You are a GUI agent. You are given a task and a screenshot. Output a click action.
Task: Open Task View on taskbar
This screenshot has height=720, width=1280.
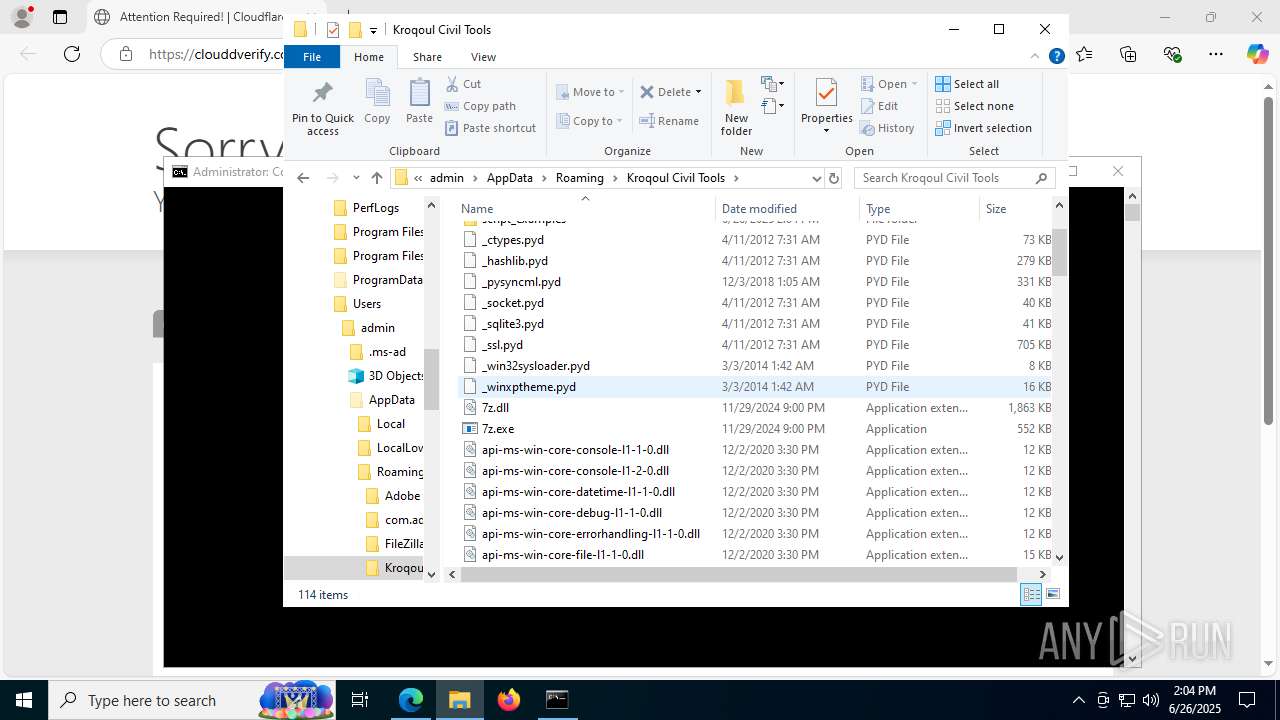tap(360, 700)
